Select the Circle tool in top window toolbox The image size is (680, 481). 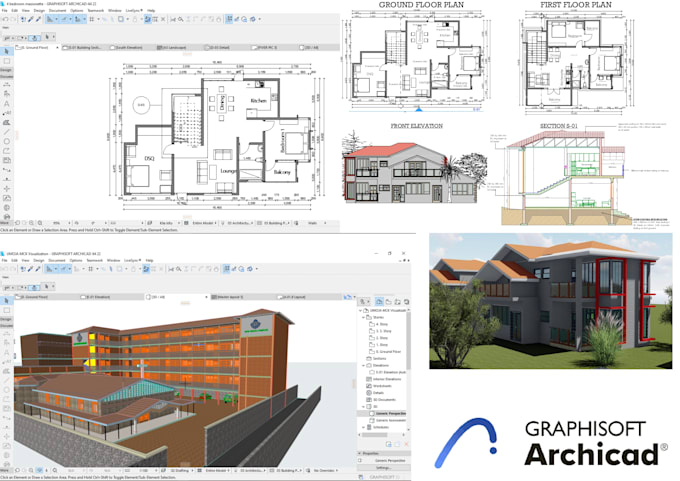7,141
